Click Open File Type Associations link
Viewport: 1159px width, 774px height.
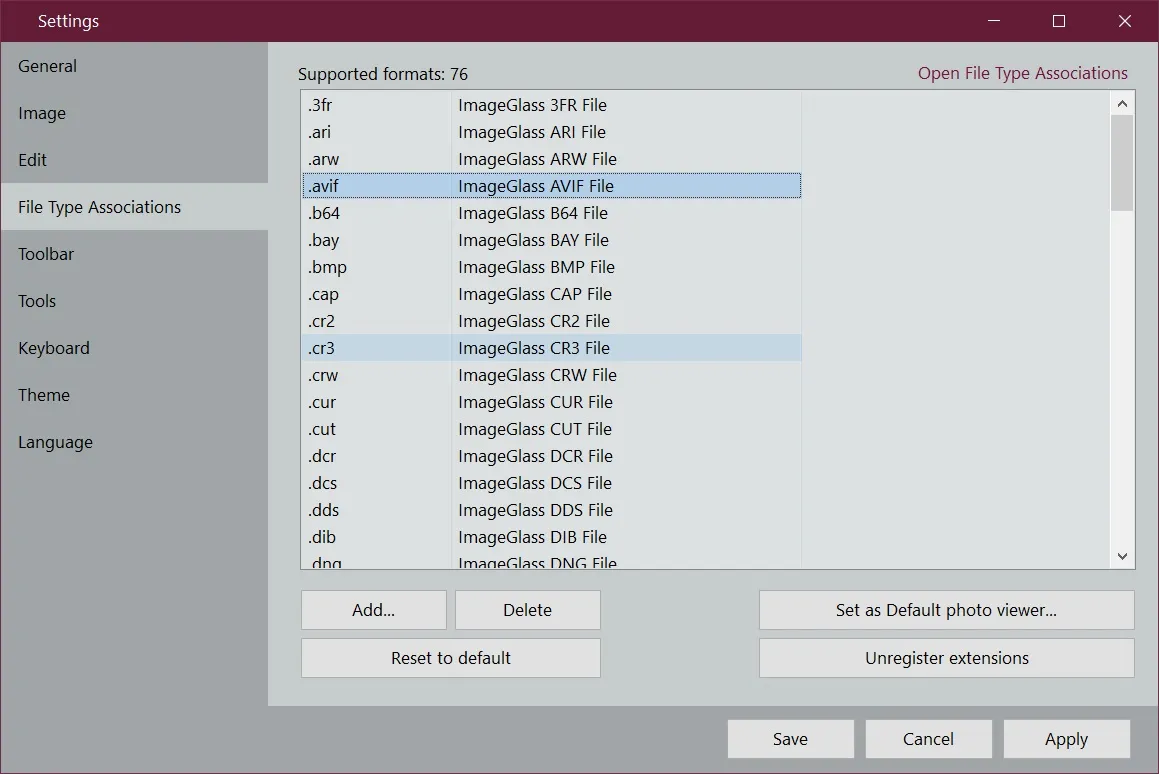[x=1022, y=73]
